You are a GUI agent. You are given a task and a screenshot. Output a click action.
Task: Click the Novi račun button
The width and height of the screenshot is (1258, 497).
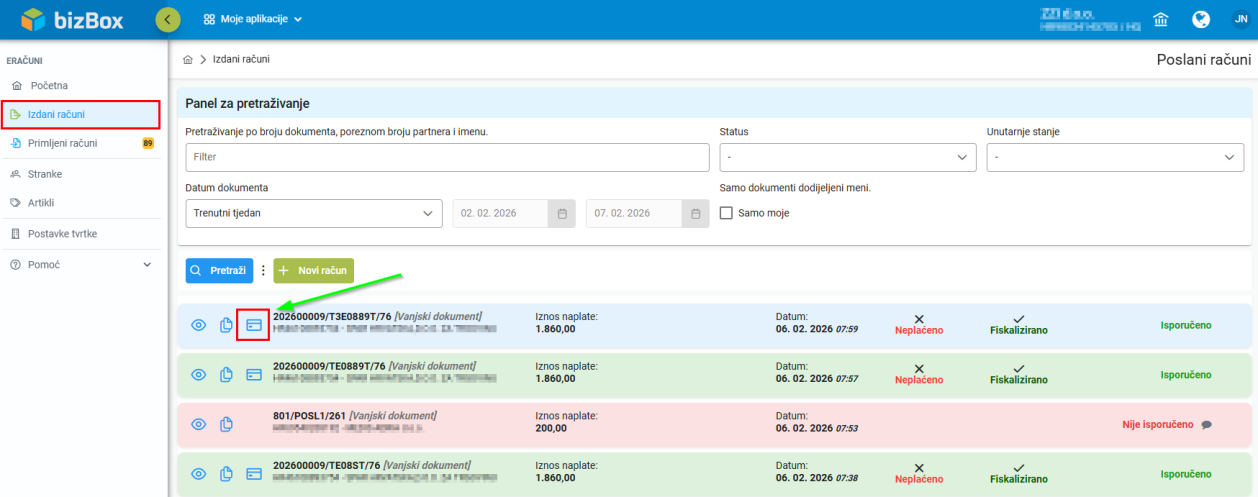point(314,271)
